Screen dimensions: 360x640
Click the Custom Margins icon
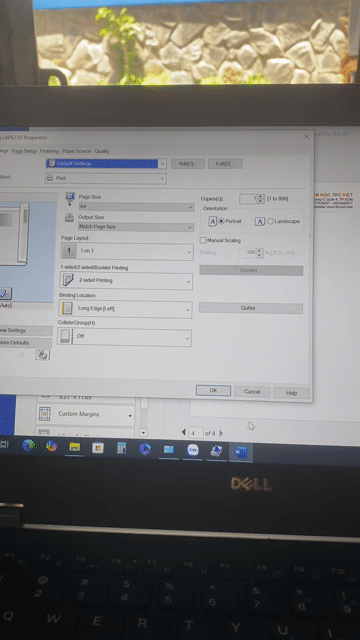(x=44, y=414)
